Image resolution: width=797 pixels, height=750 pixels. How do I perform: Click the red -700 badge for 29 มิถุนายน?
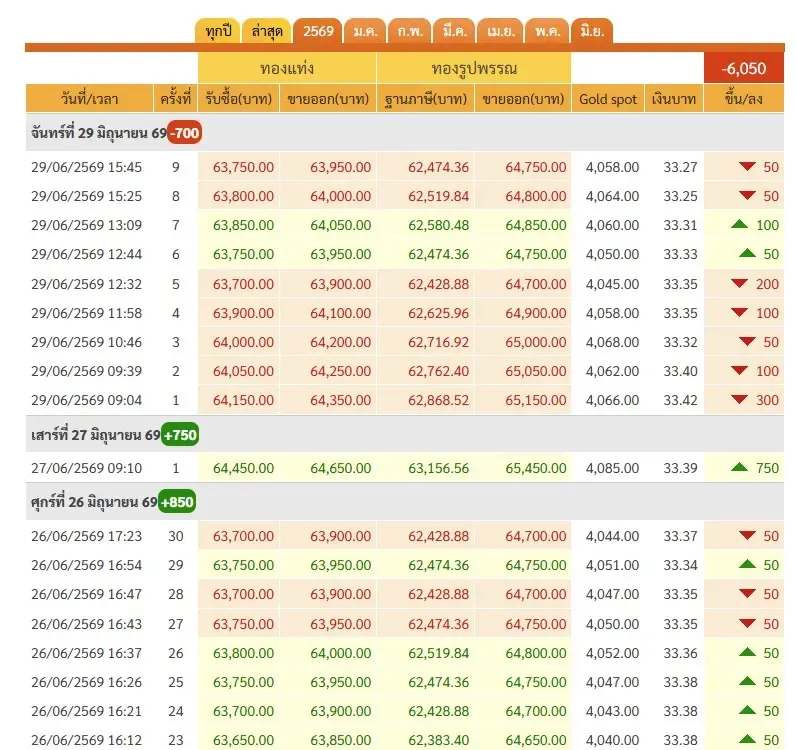coord(185,133)
